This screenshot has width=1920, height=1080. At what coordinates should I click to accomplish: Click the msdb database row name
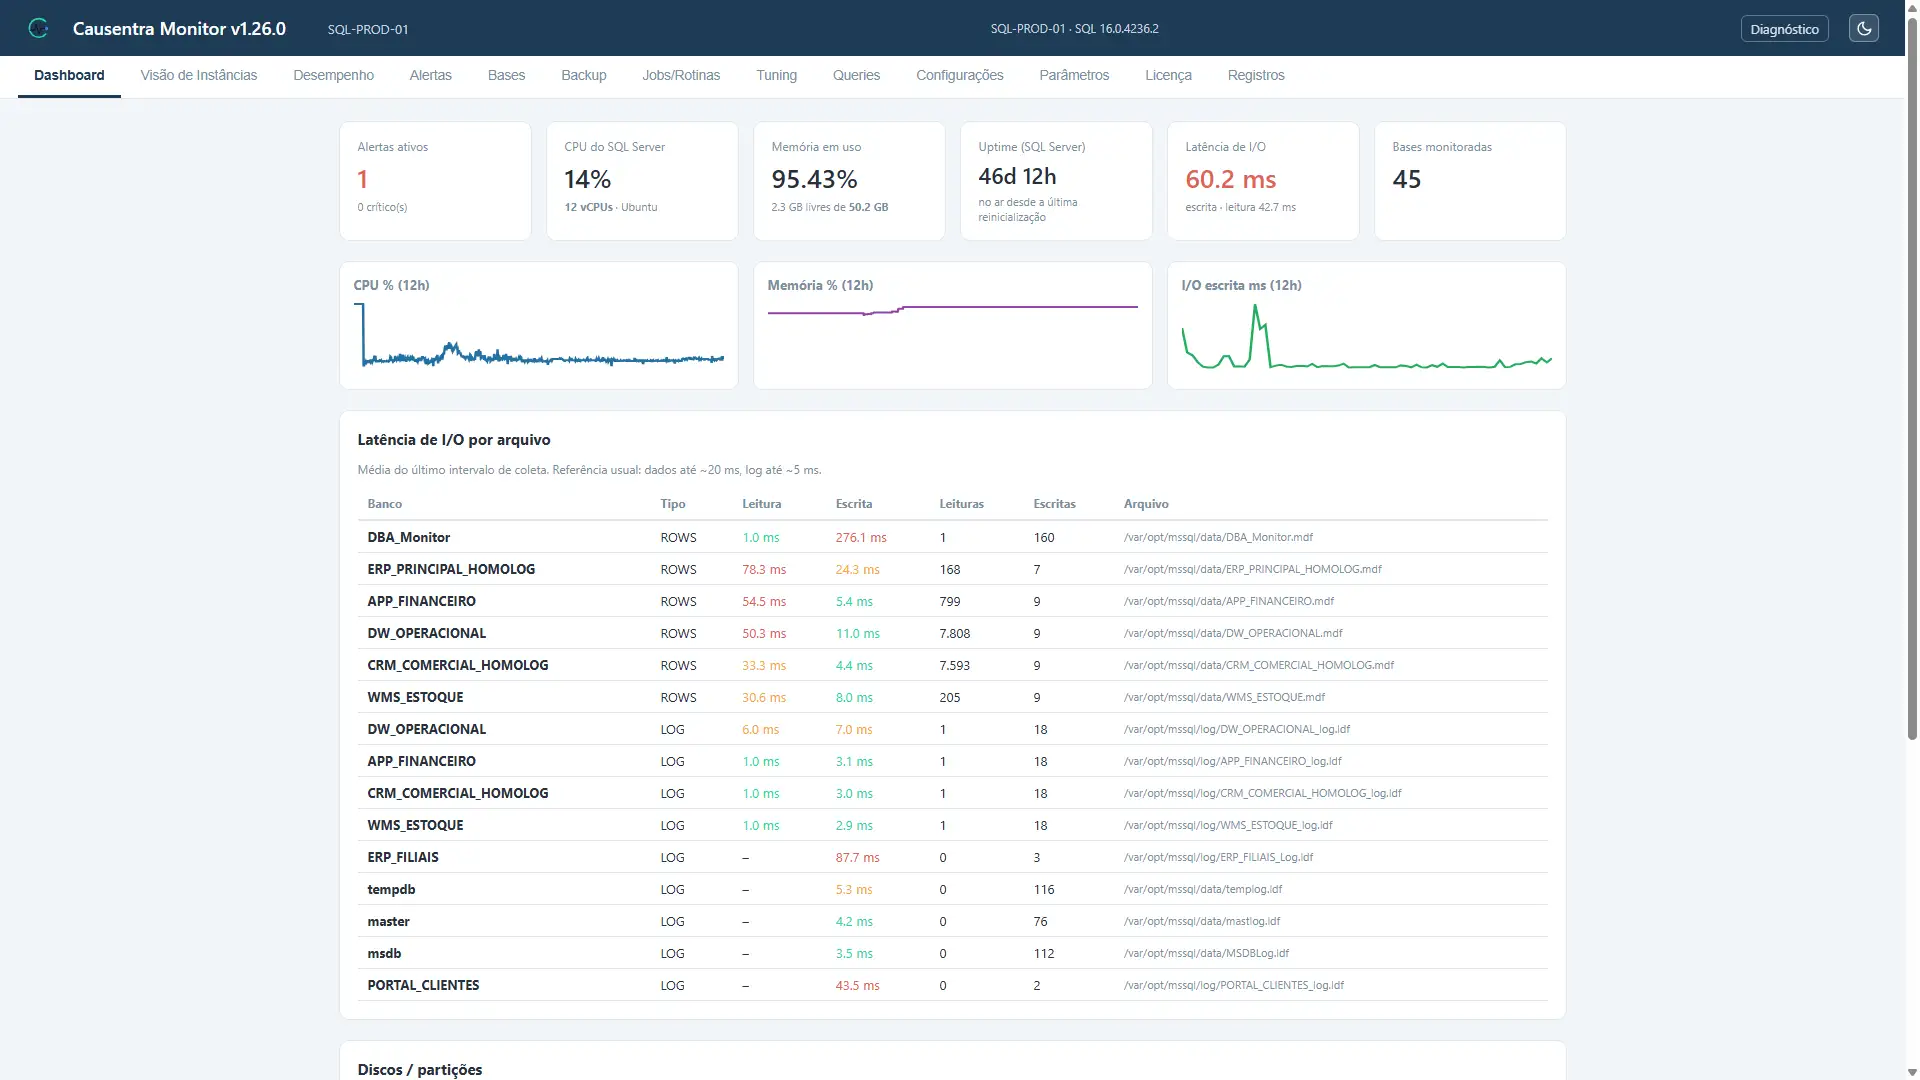tap(384, 953)
